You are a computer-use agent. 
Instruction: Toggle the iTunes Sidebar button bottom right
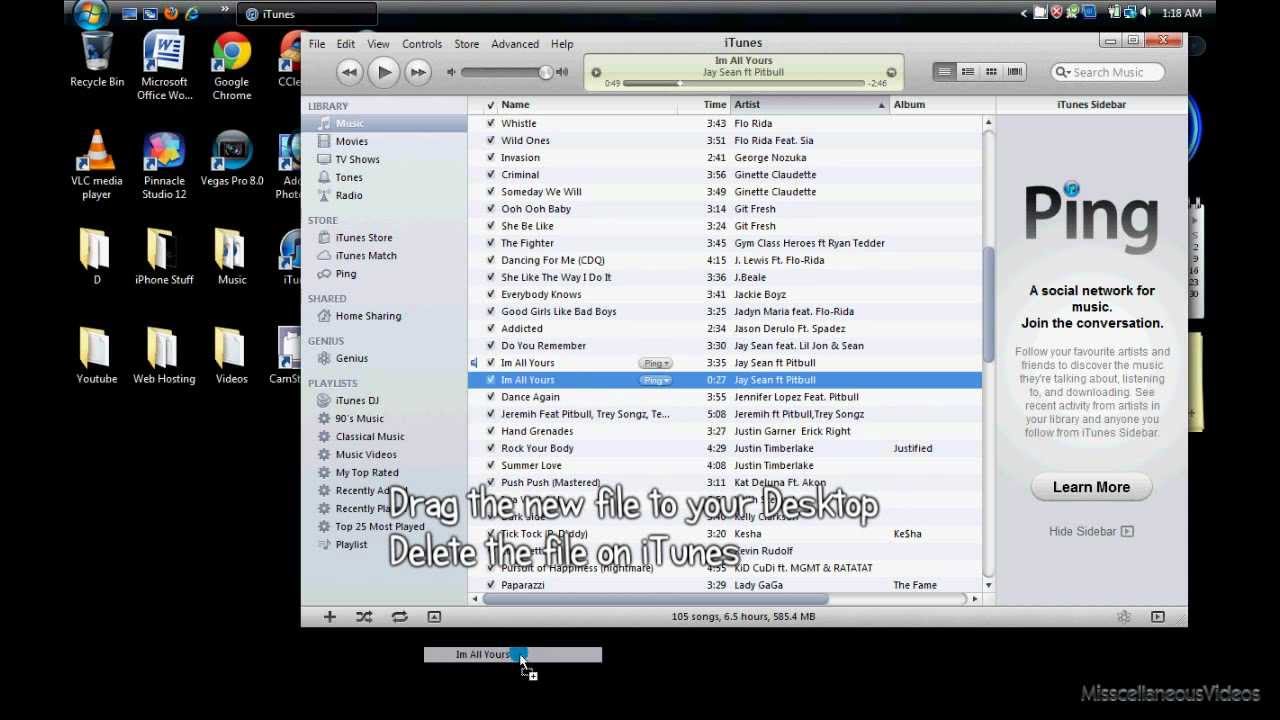1158,617
